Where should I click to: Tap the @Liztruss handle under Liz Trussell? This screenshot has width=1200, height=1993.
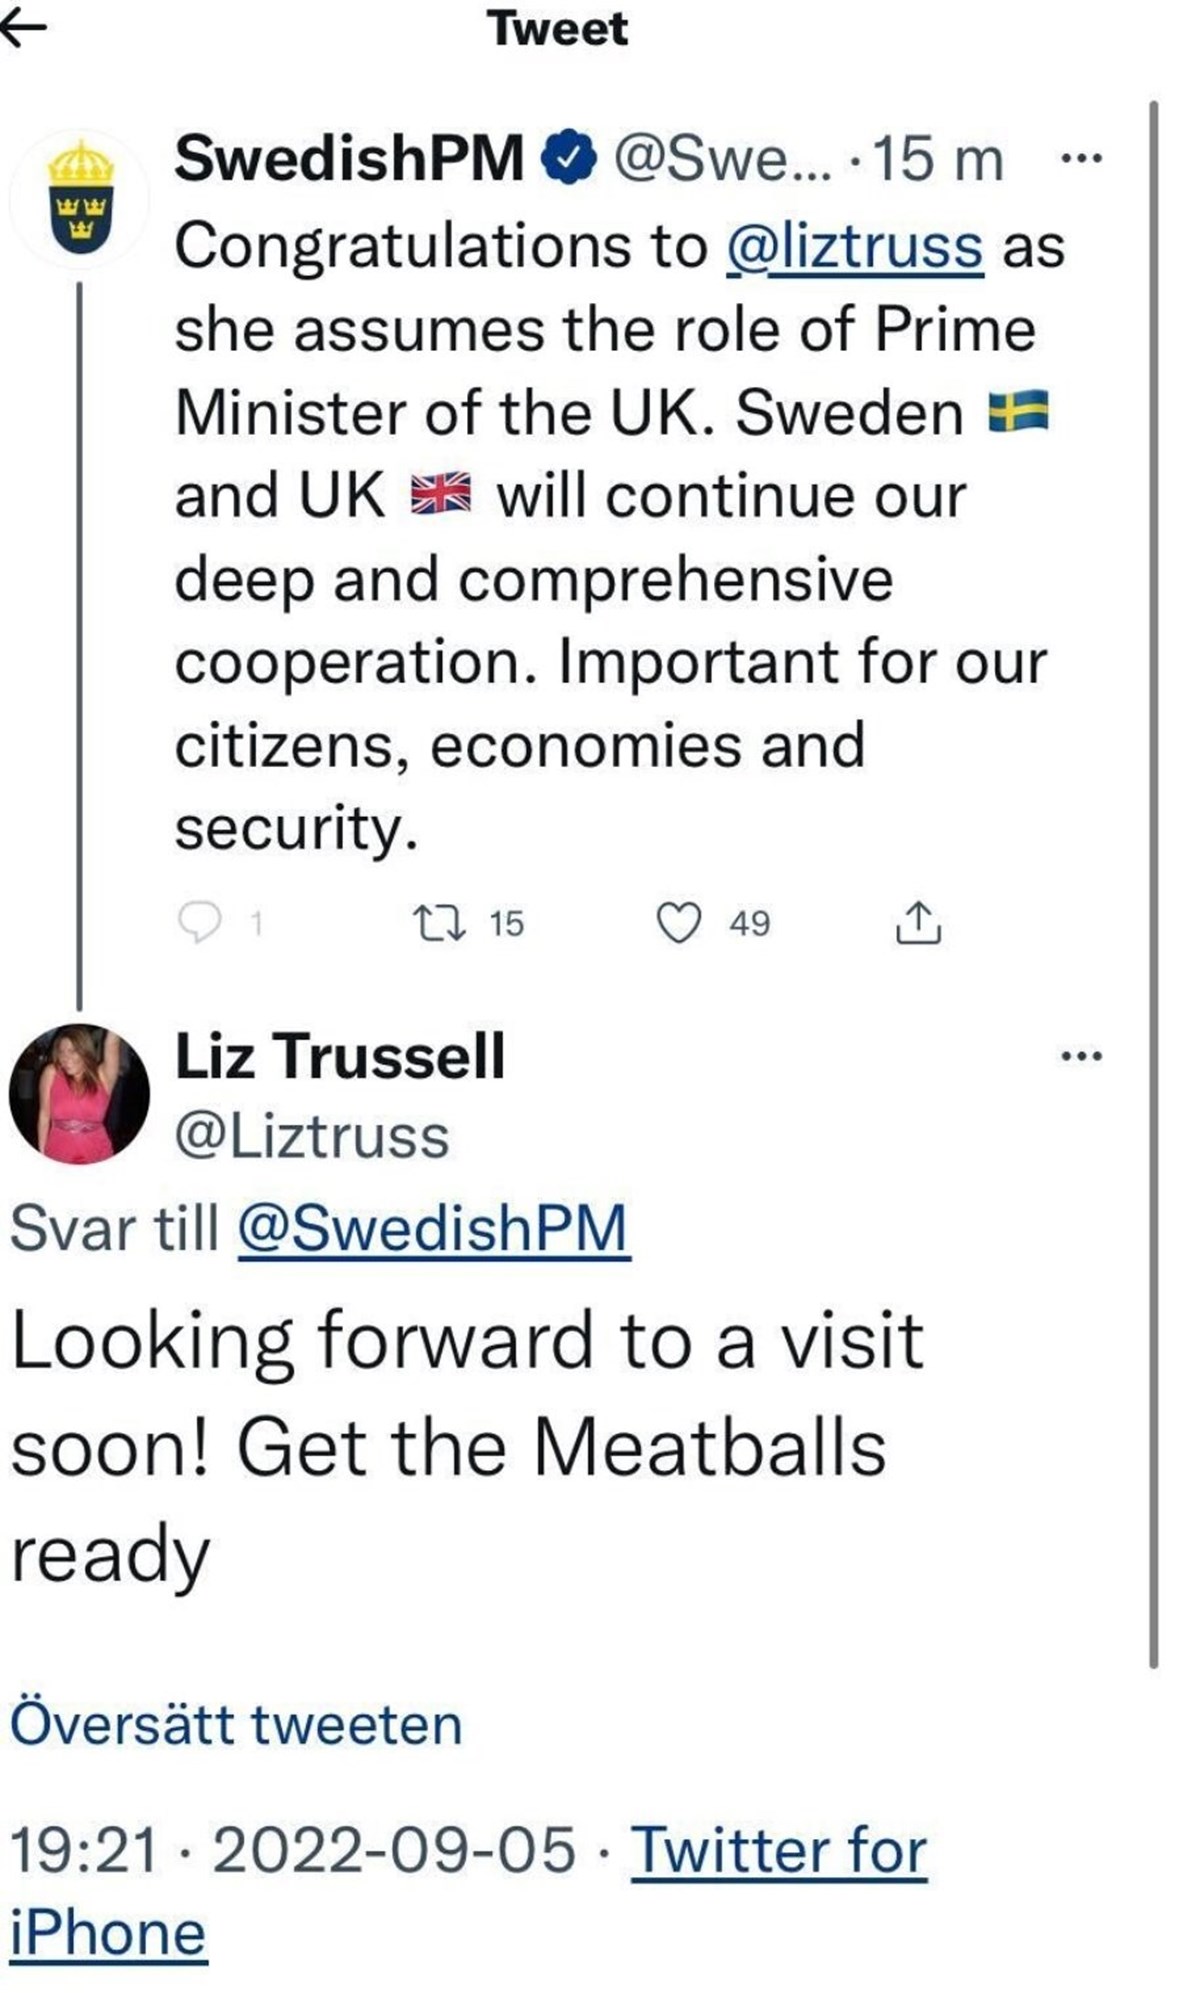click(312, 1137)
